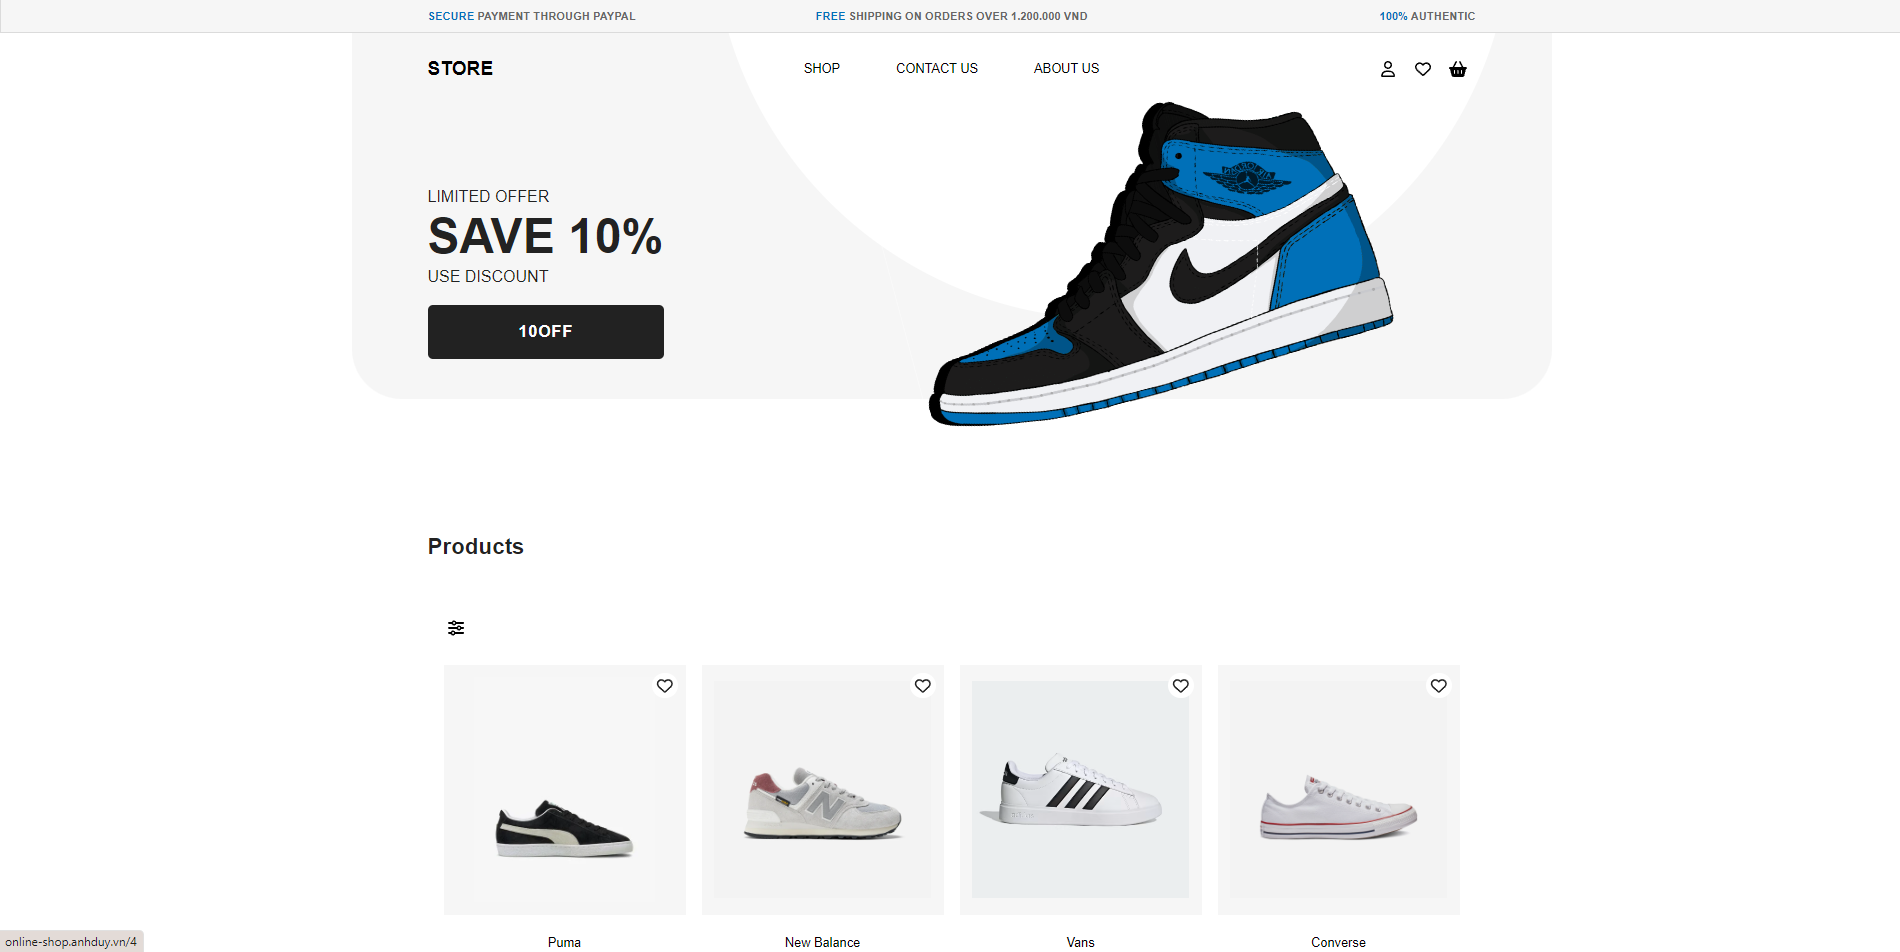This screenshot has height=952, width=1900.
Task: Open the Puma shoe product image
Action: coord(565,790)
